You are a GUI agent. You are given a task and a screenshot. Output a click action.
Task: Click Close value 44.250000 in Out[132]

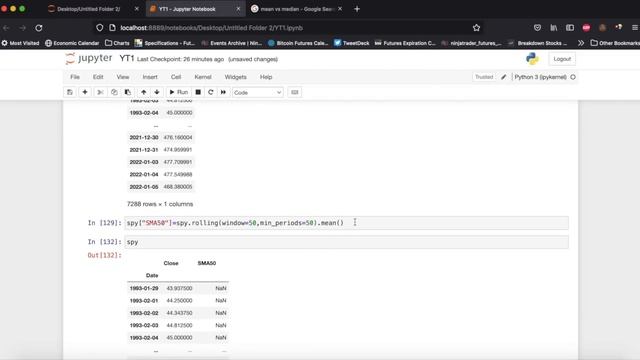pos(179,301)
